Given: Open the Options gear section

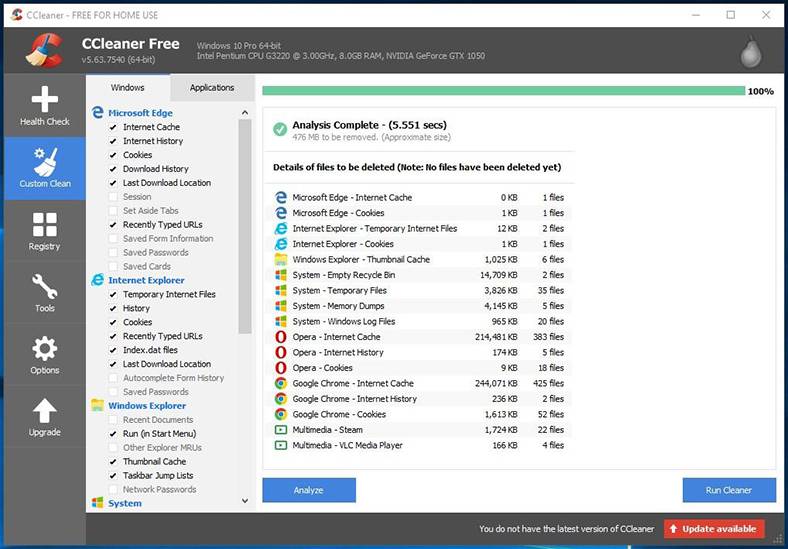Looking at the screenshot, I should (x=45, y=355).
